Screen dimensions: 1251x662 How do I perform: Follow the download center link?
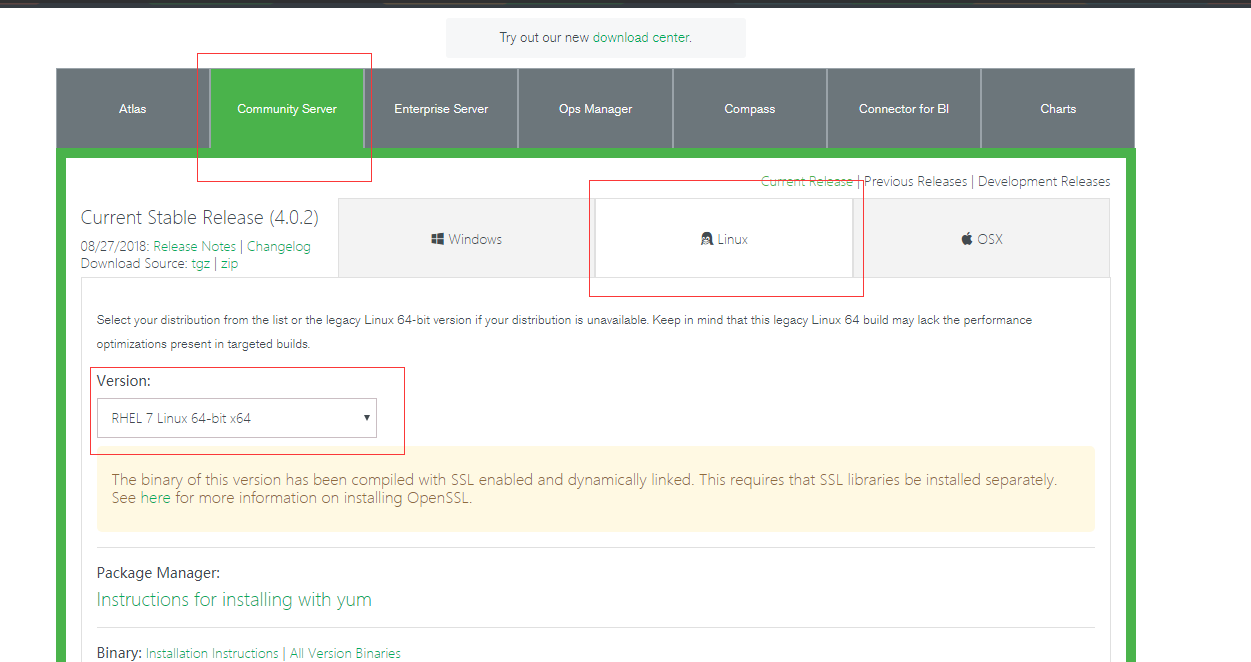coord(640,37)
